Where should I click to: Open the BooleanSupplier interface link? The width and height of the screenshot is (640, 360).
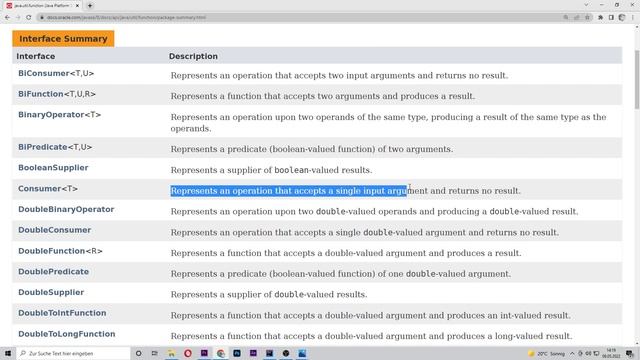53,168
